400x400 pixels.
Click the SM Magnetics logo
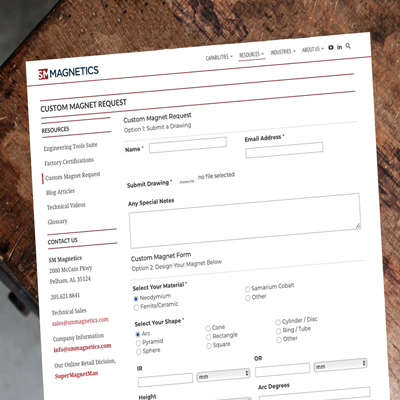(x=68, y=72)
